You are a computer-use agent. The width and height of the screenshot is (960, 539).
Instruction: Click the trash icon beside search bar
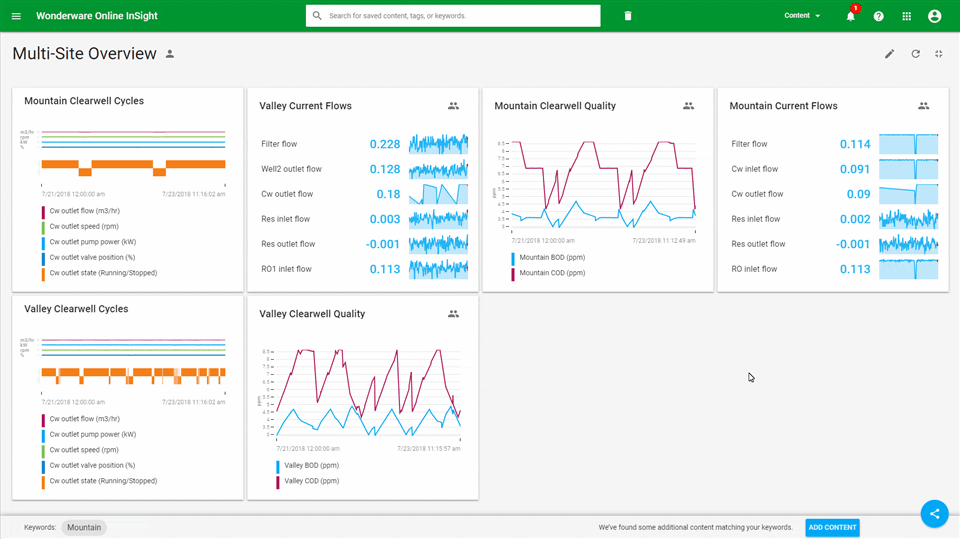tap(628, 16)
